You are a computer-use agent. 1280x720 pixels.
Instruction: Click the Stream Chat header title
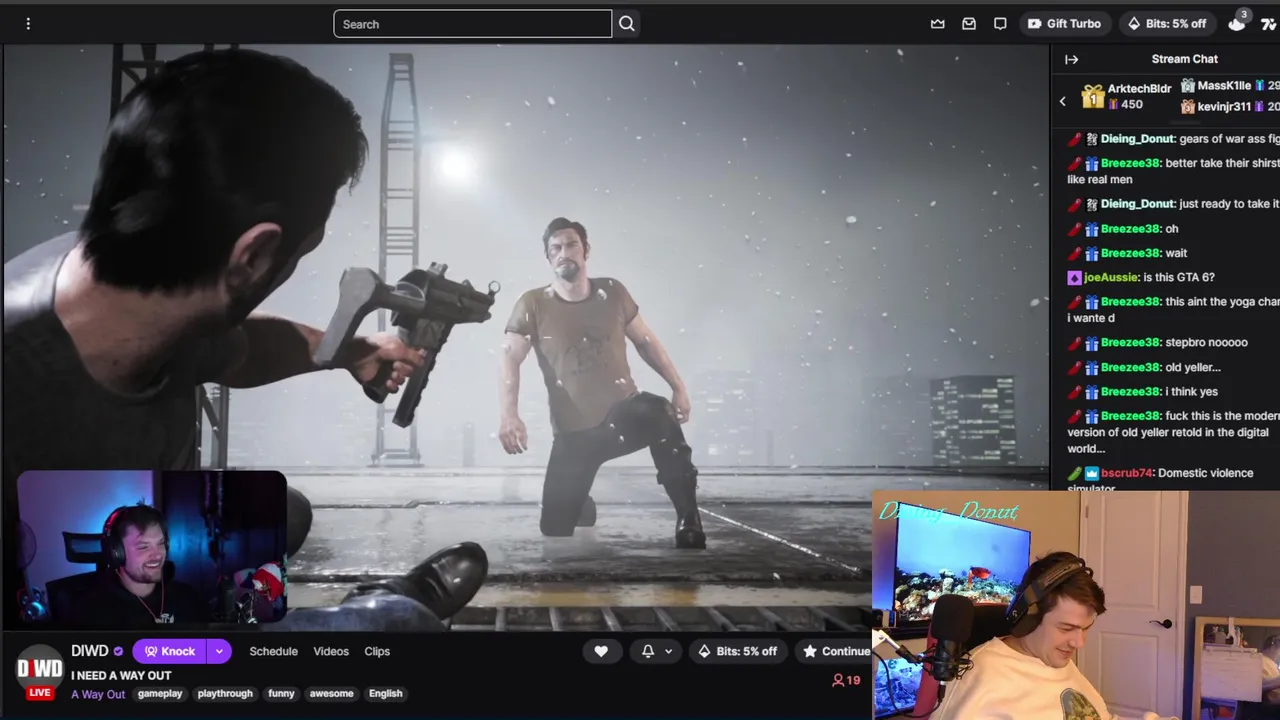pyautogui.click(x=1184, y=59)
